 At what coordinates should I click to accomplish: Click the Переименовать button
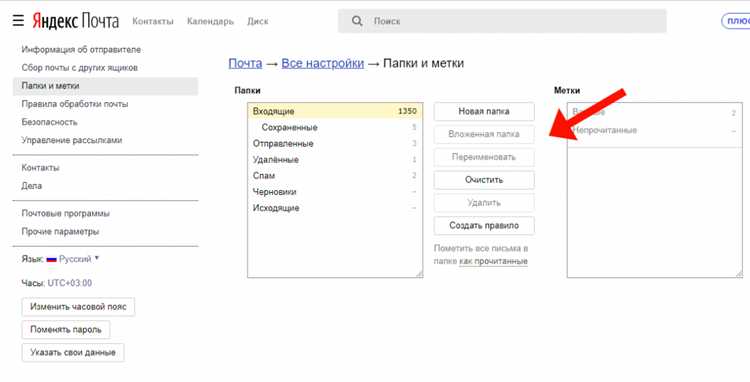click(484, 157)
